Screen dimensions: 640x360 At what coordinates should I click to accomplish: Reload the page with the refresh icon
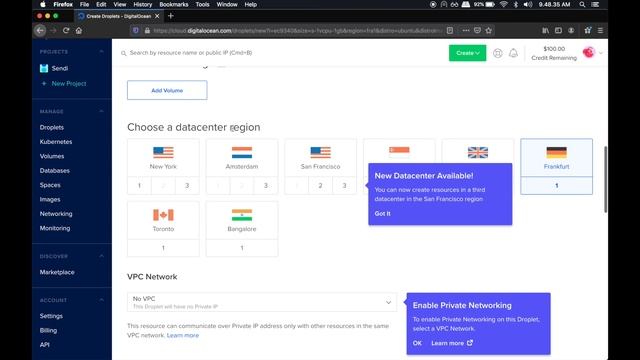click(x=66, y=31)
